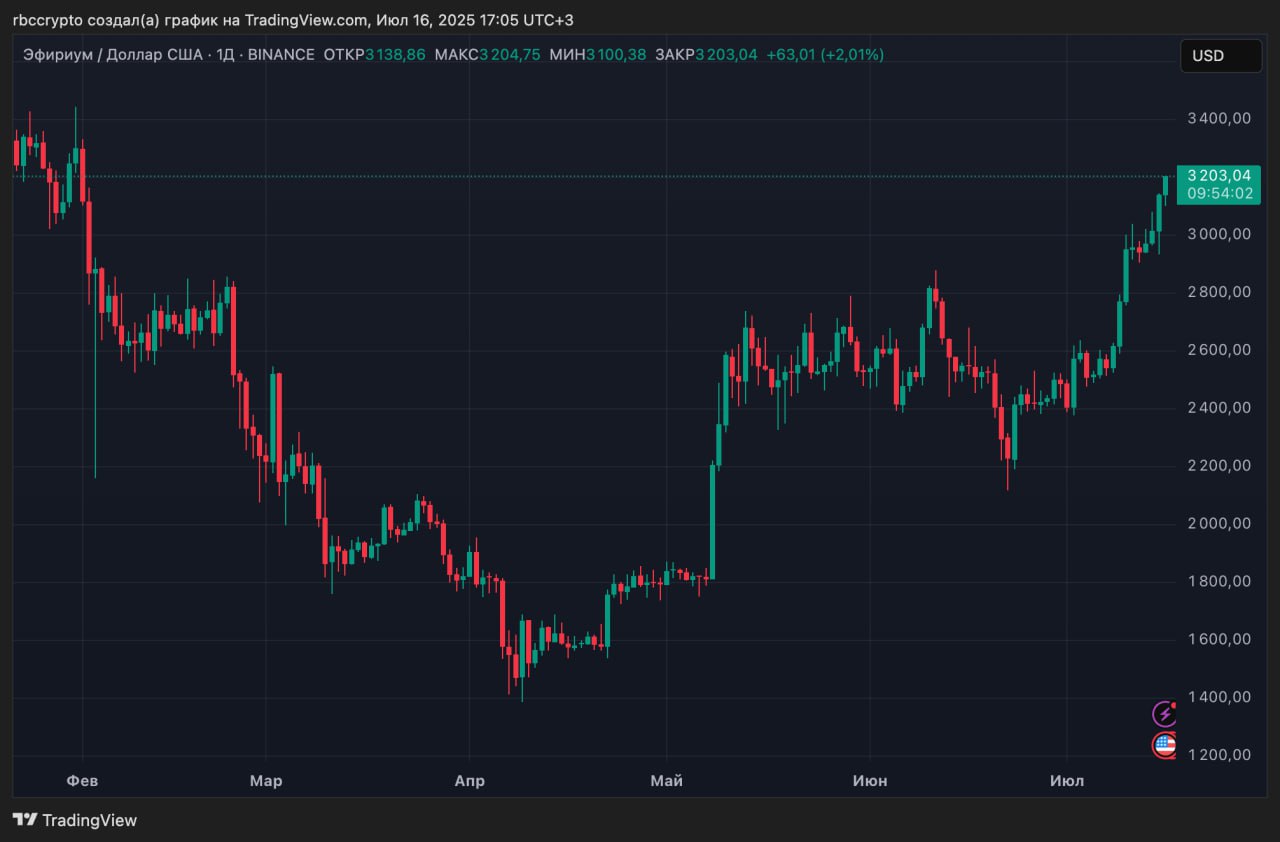Click the 1 600,00 price axis label
Viewport: 1280px width, 842px height.
(1219, 639)
